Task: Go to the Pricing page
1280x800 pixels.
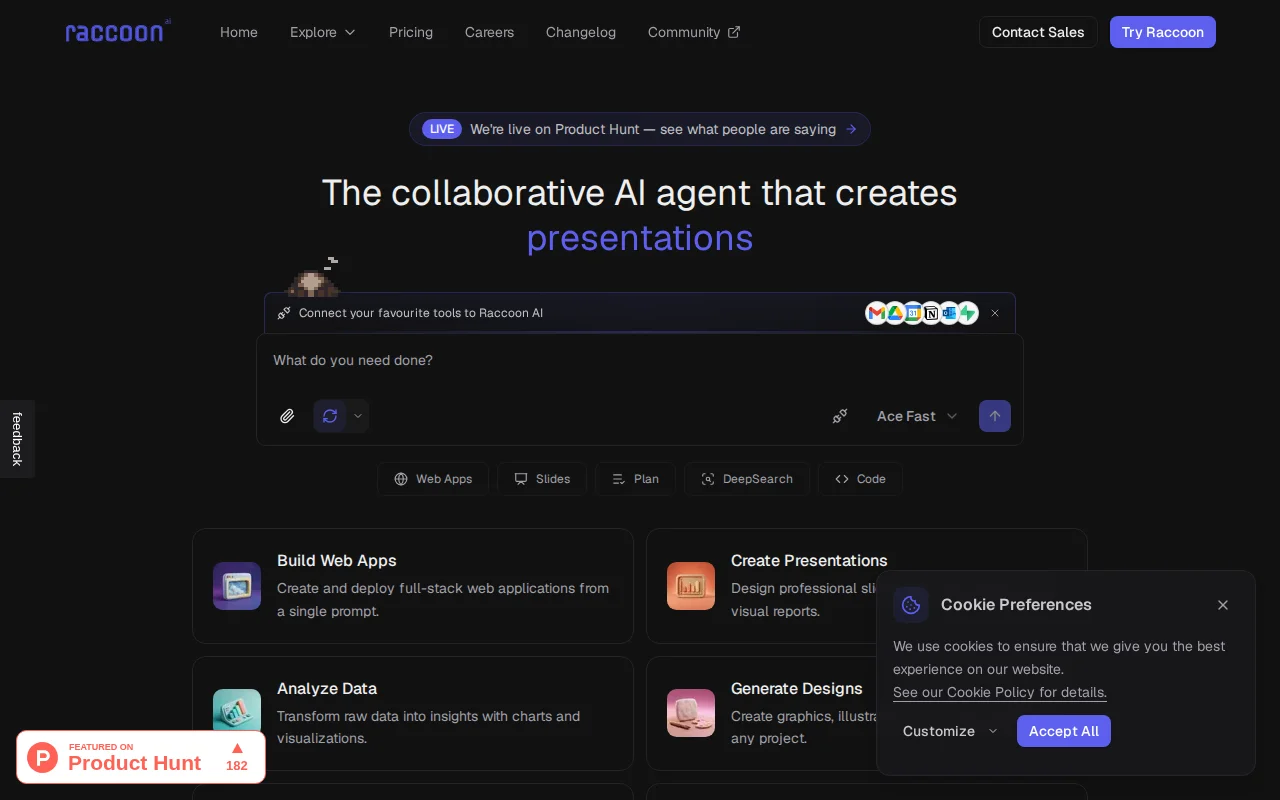Action: (411, 32)
